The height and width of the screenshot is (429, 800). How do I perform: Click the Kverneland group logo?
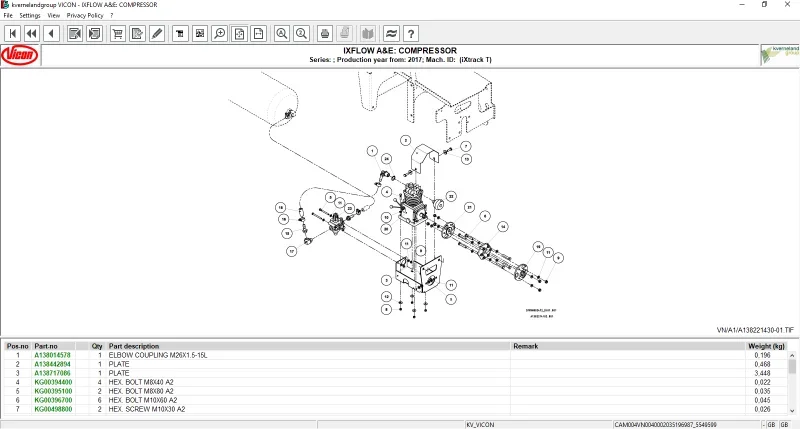[780, 55]
